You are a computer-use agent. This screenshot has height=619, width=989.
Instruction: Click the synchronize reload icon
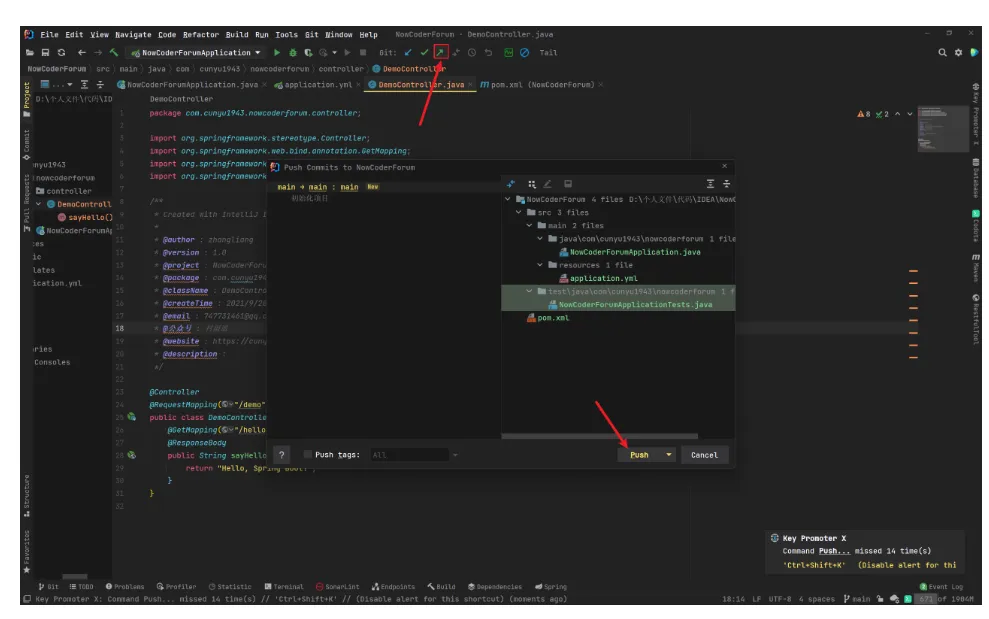click(x=61, y=52)
